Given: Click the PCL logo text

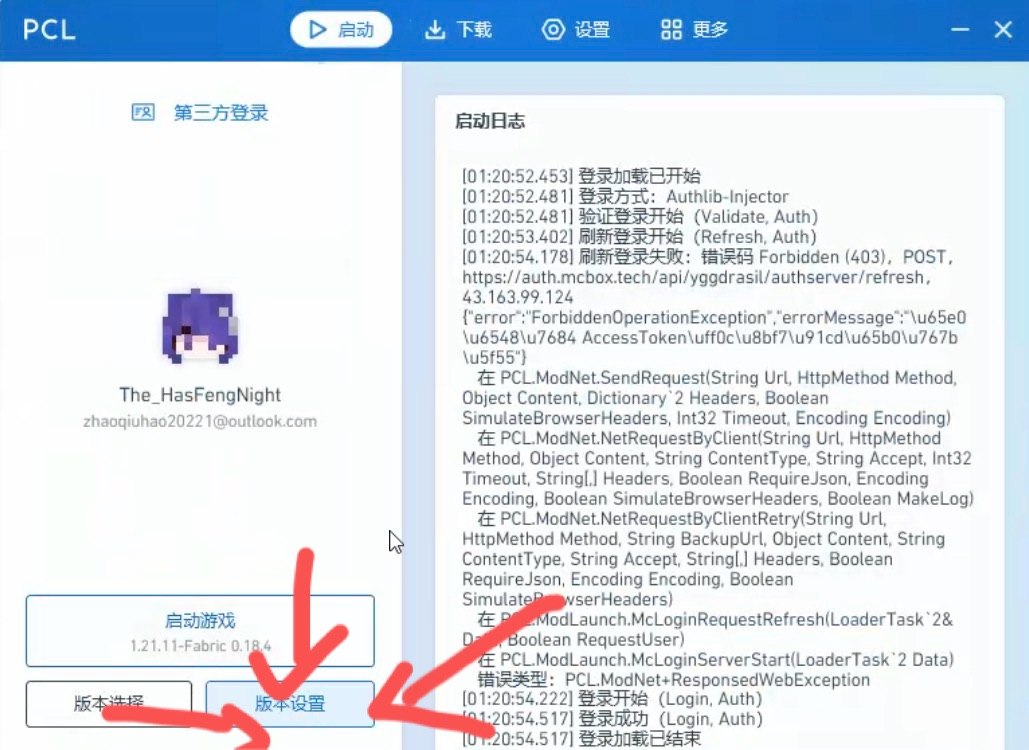Looking at the screenshot, I should point(49,30).
